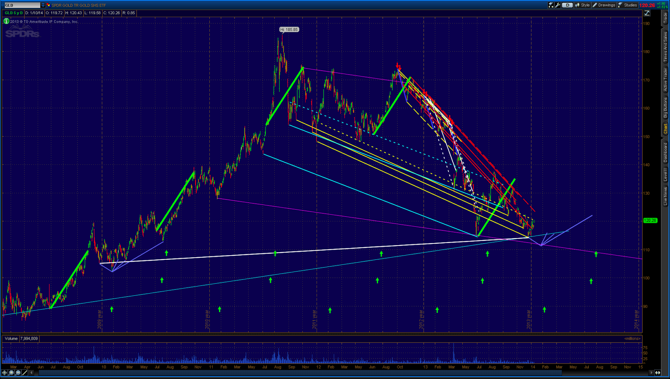Screen dimensions: 670x379
Task: Click the pan crosshair tool icon
Action: (x=5, y=373)
